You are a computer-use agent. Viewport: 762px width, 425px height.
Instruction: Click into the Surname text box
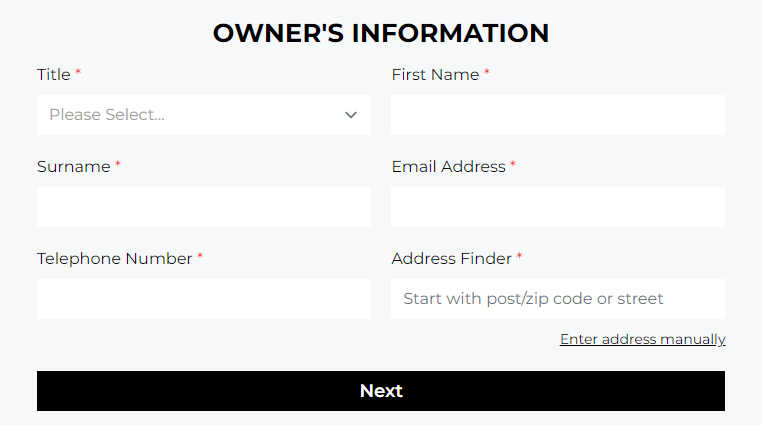point(203,207)
